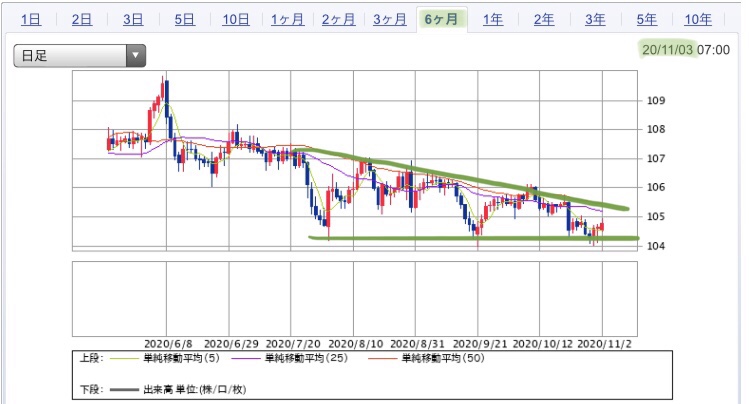The image size is (749, 404).
Task: Choose the 5年 chart range
Action: [646, 20]
